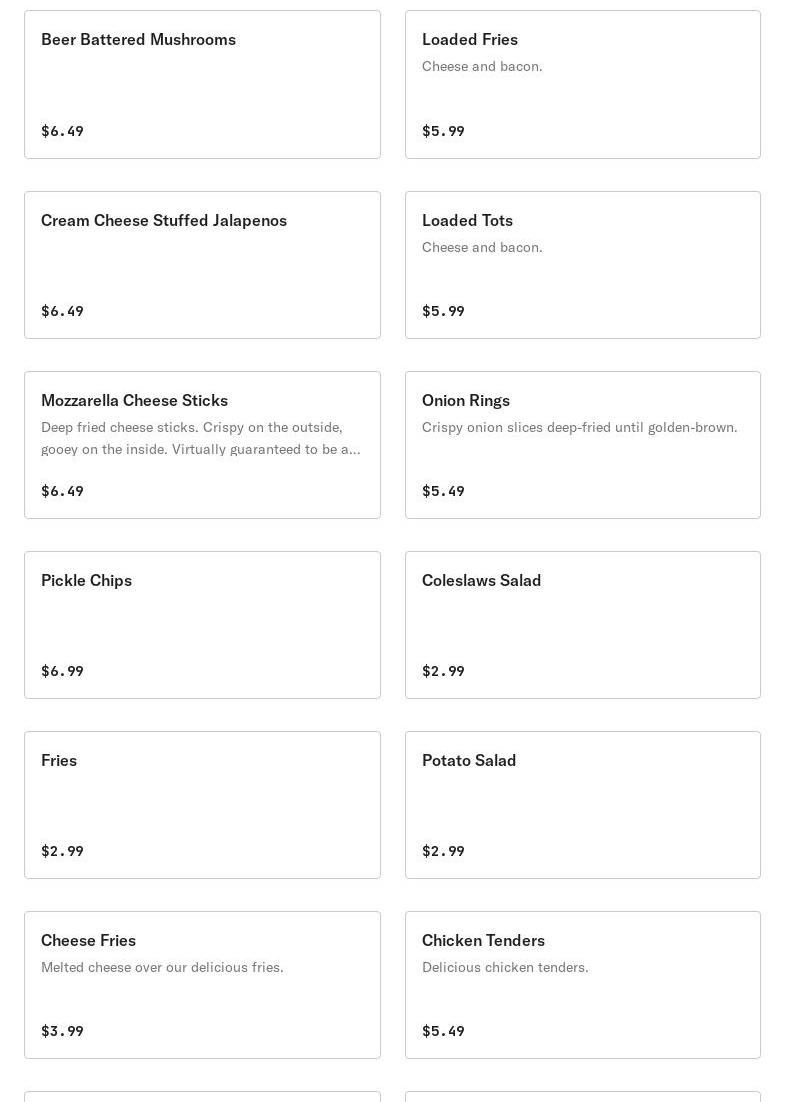The width and height of the screenshot is (785, 1102).
Task: Click "Cheese and bacon." under Loaded Tots
Action: pos(482,247)
